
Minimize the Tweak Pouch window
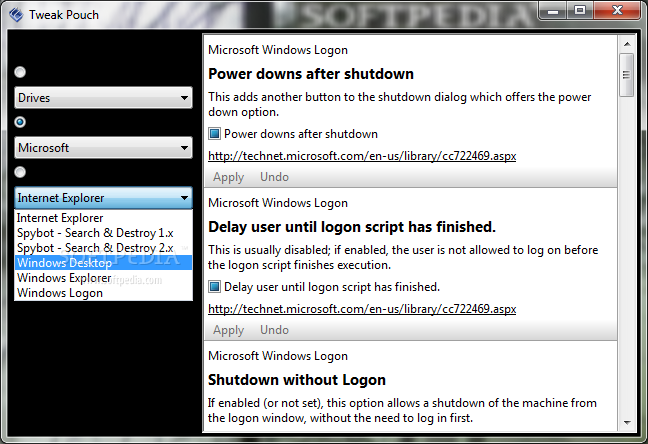[553, 10]
